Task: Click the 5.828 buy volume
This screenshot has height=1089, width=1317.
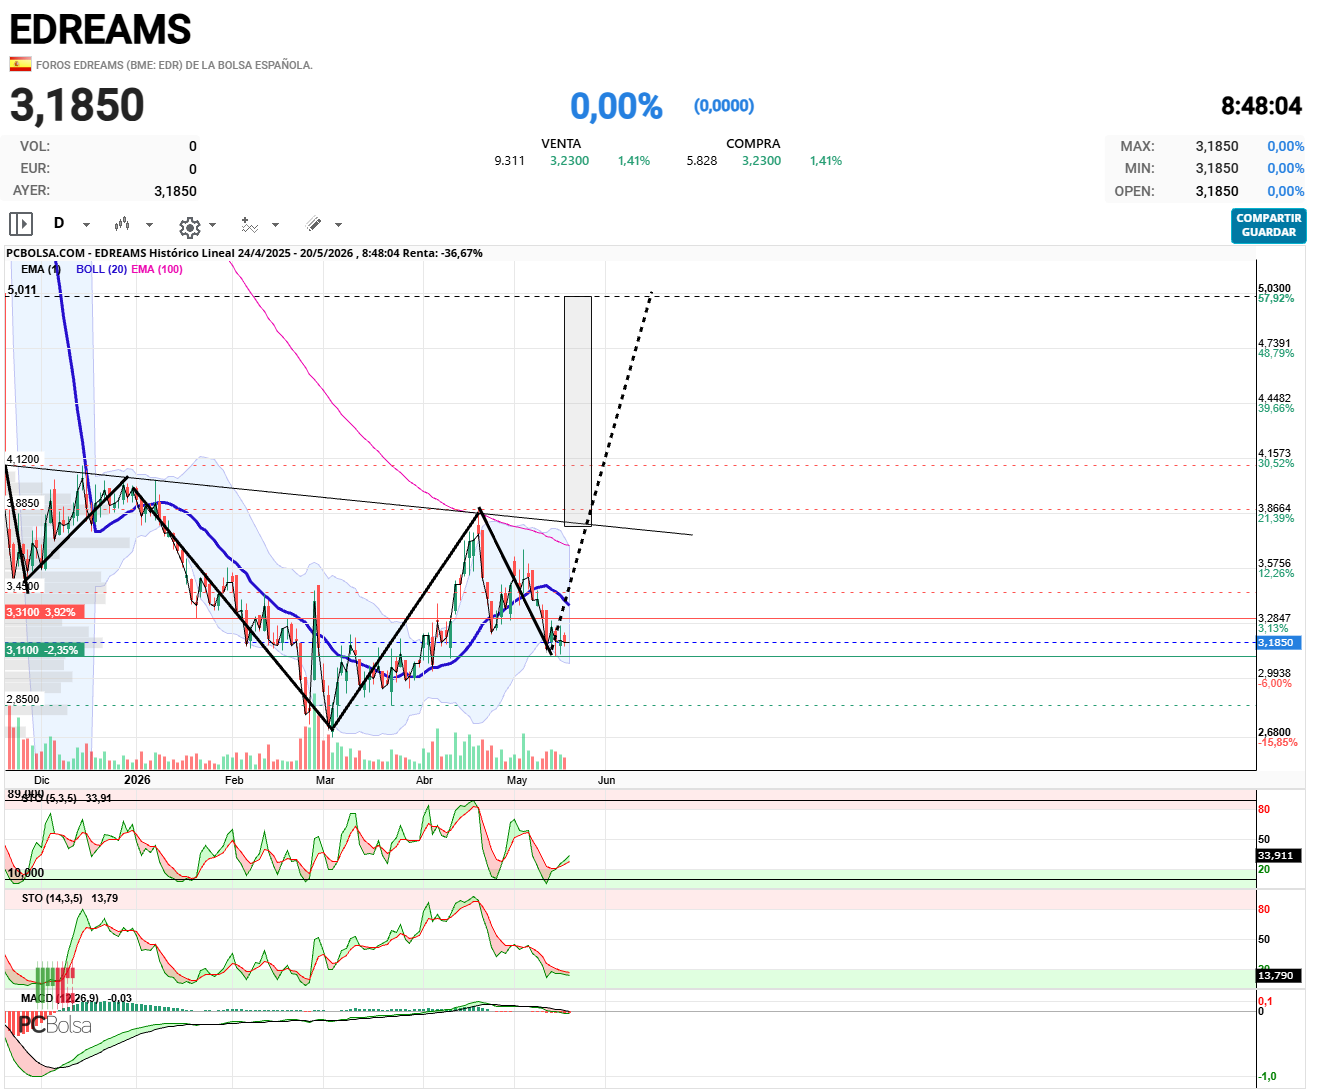Action: click(701, 161)
